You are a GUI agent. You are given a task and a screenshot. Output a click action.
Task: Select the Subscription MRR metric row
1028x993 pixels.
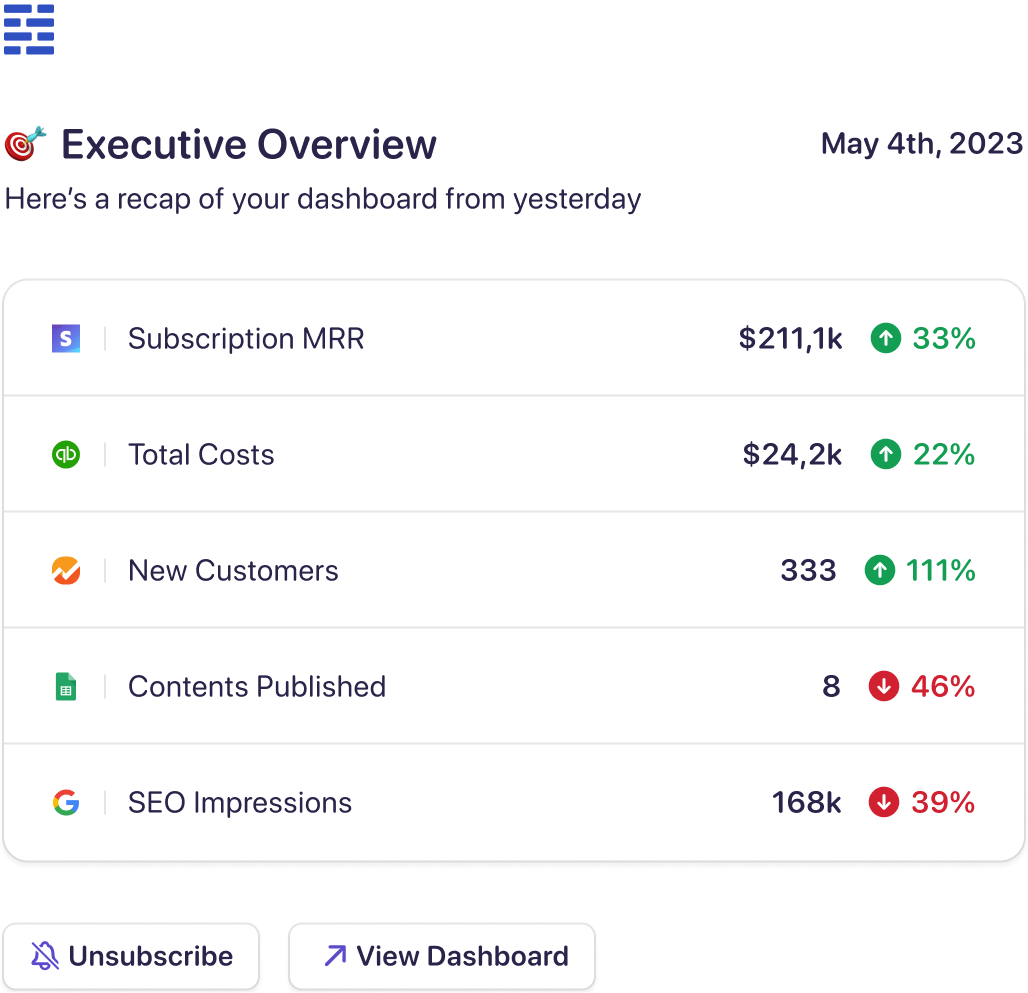pos(400,338)
